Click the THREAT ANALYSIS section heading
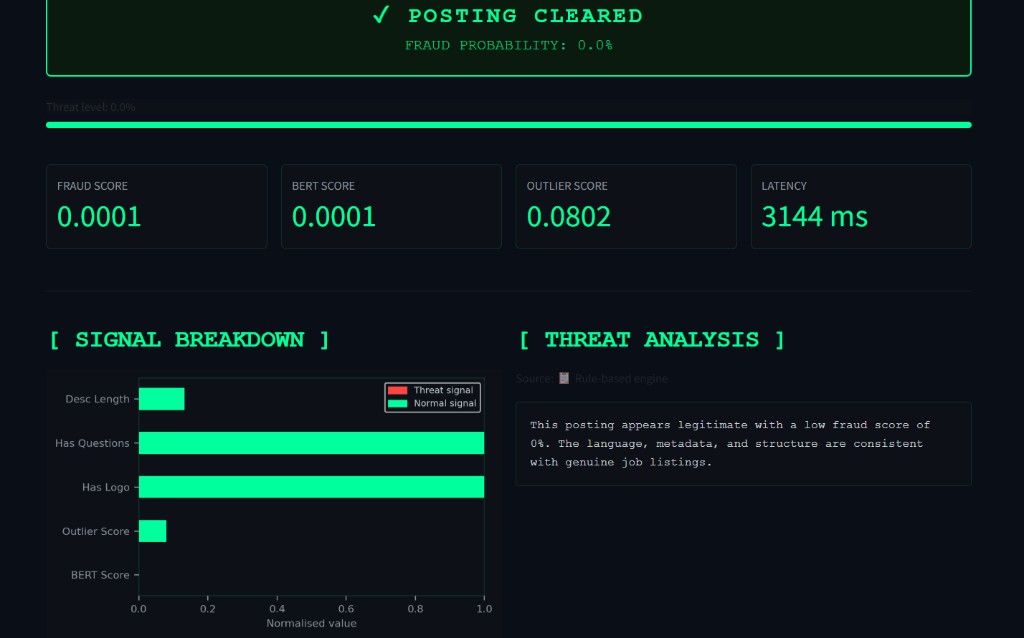The image size is (1024, 638). point(652,340)
